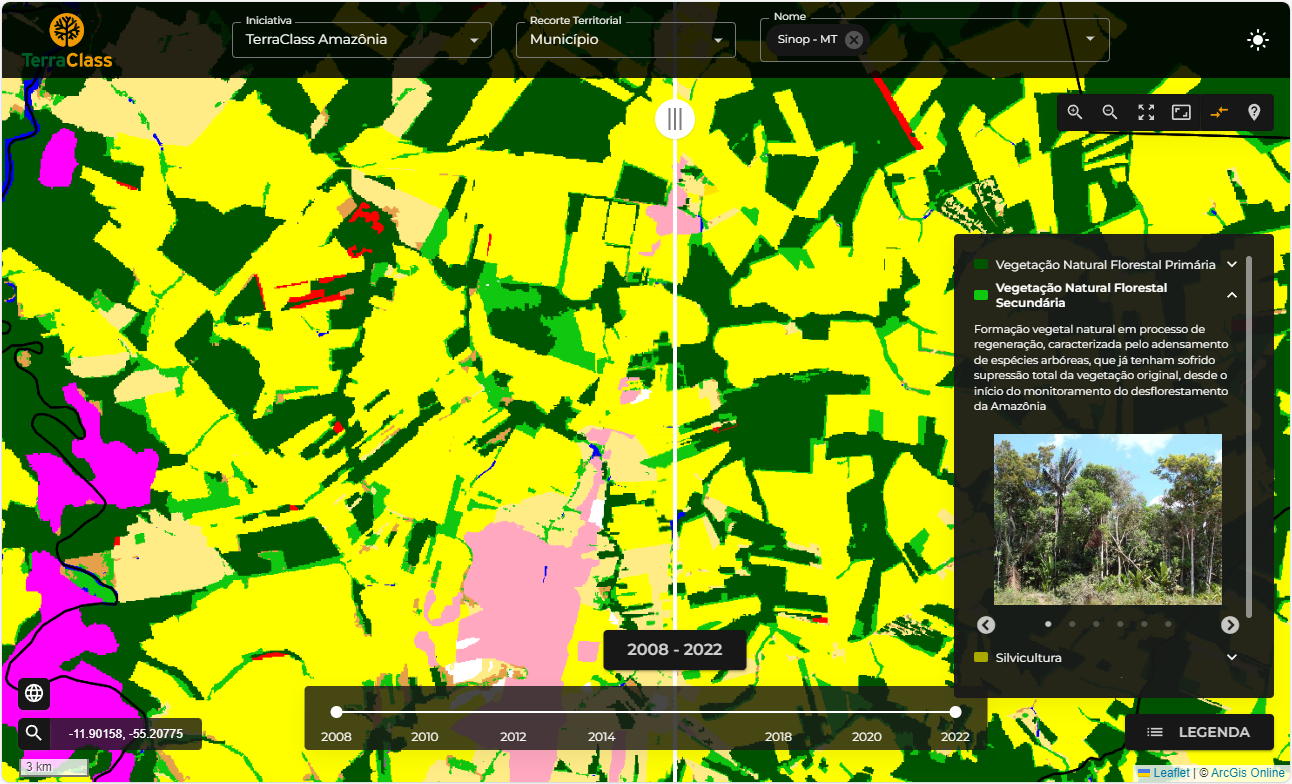Toggle light theme with sun icon

tap(1257, 40)
